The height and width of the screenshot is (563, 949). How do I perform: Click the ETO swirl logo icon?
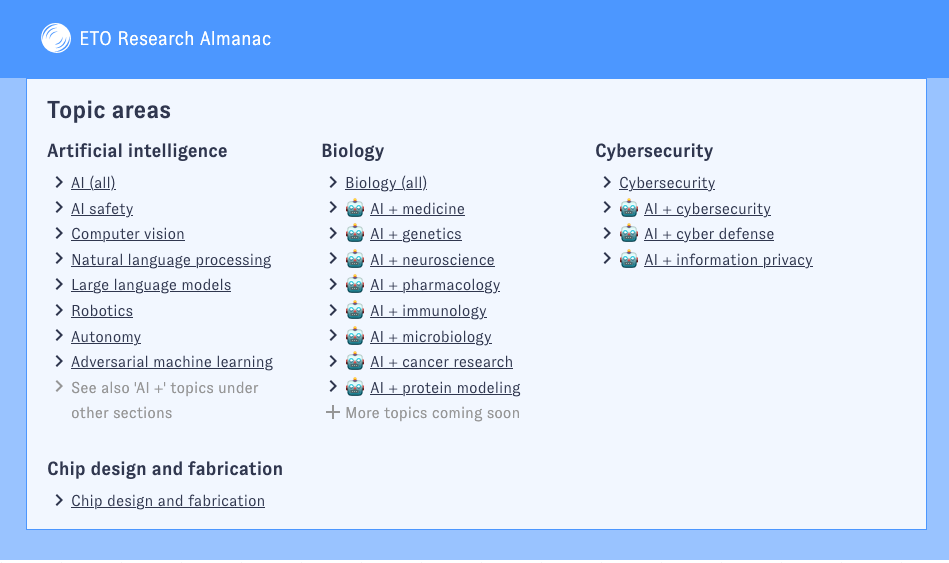(x=56, y=38)
